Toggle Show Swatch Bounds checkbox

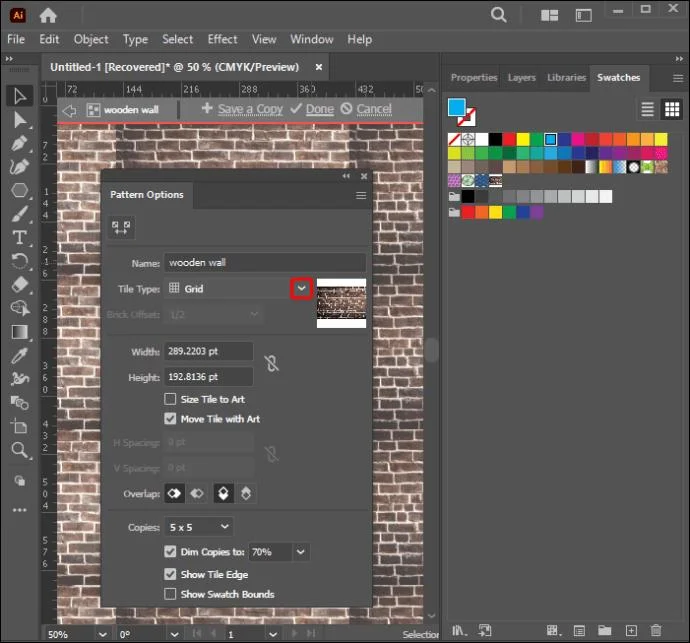170,594
